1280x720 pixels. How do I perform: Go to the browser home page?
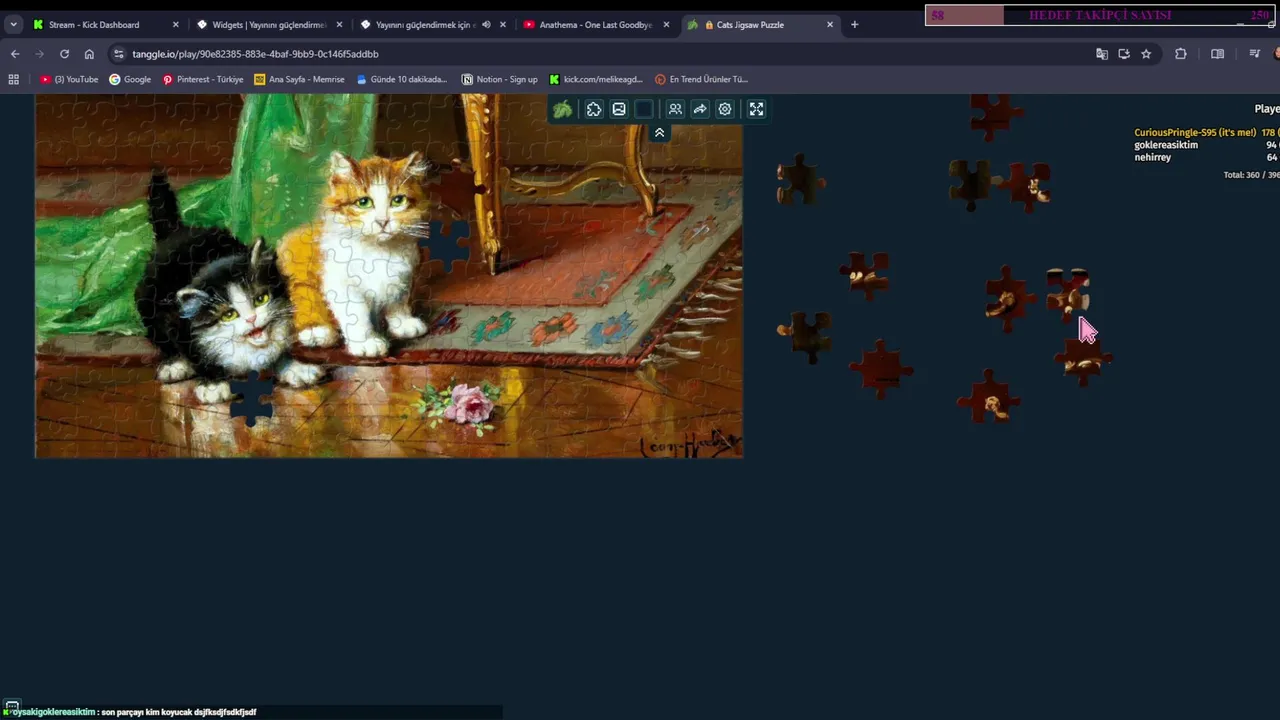(x=89, y=54)
